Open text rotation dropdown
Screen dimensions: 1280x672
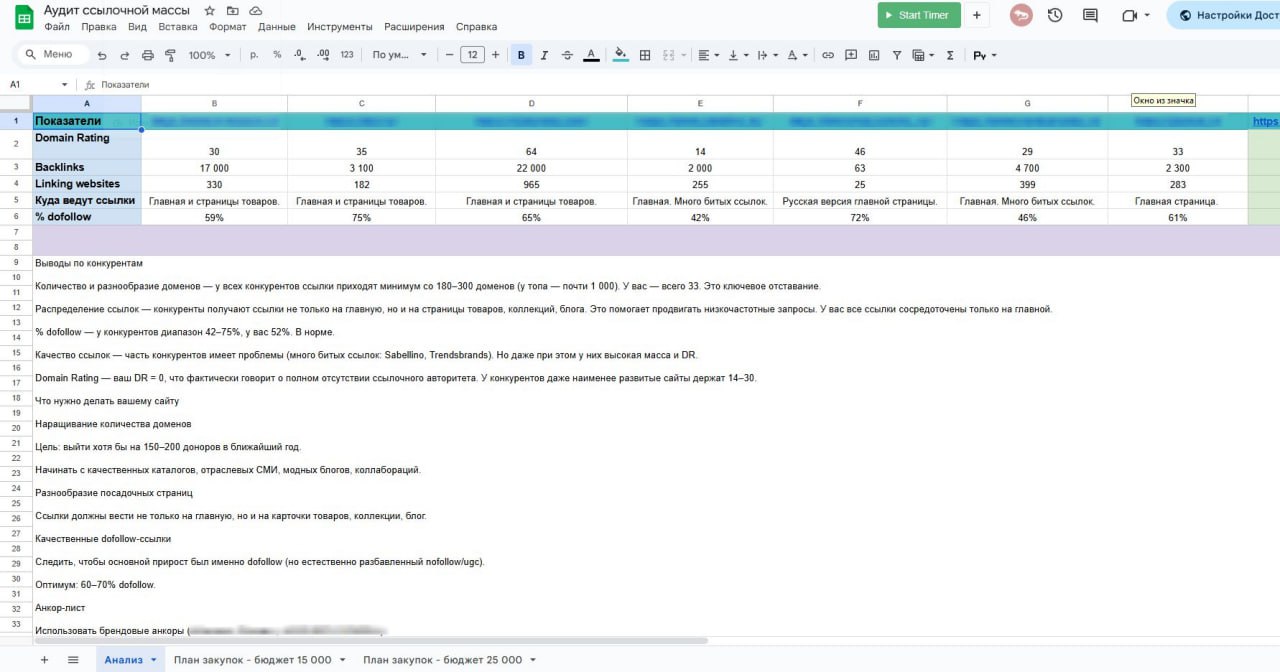(x=797, y=55)
